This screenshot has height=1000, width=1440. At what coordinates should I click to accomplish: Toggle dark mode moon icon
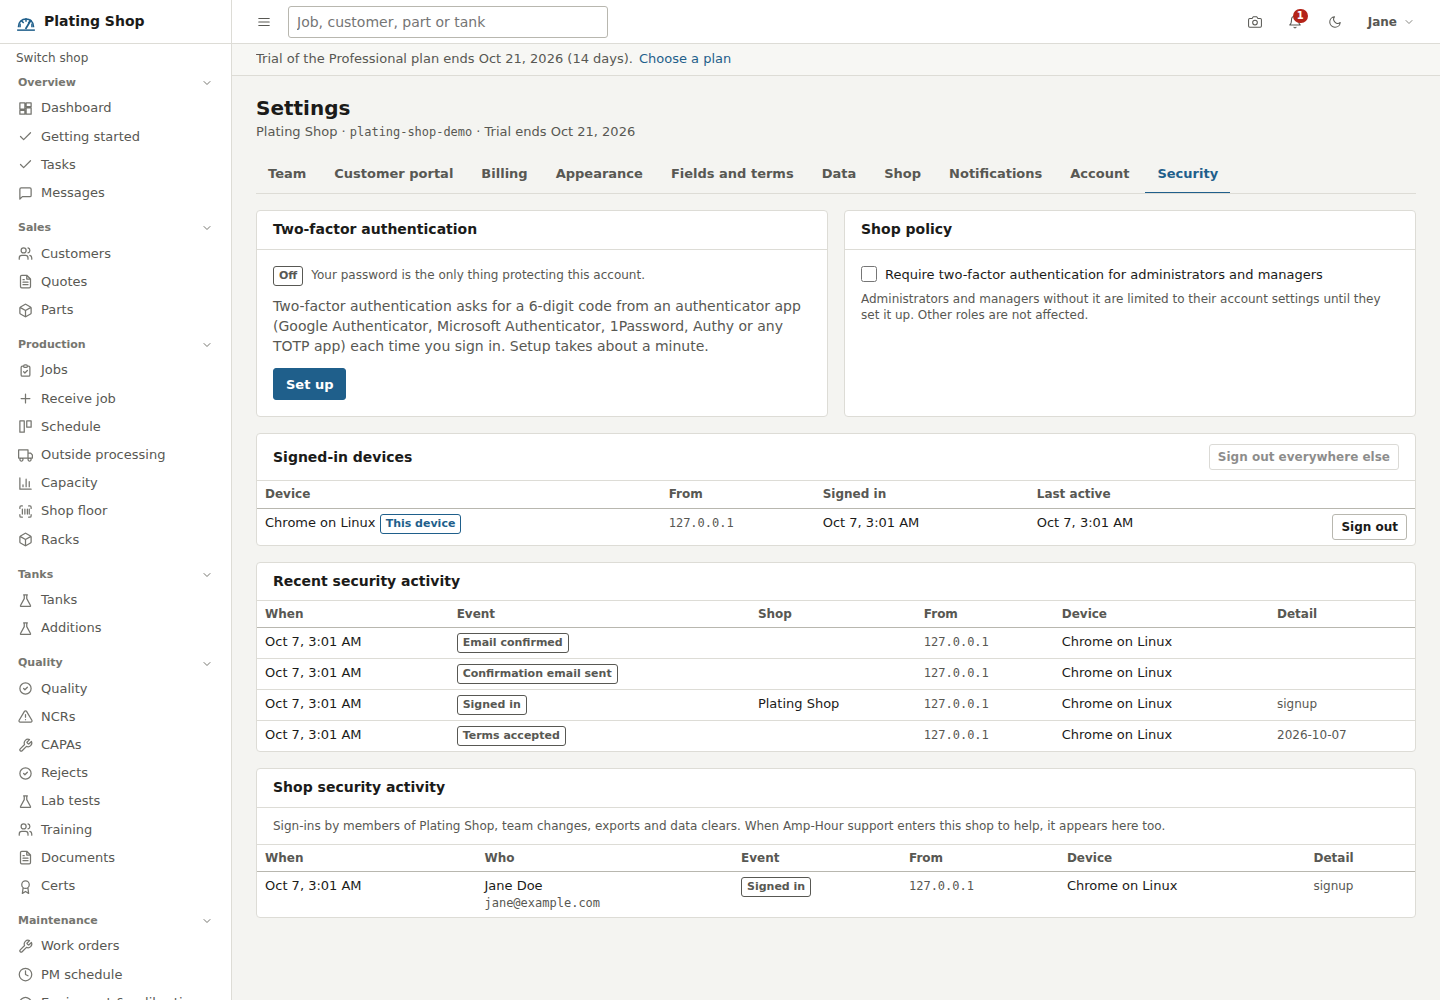[x=1335, y=22]
